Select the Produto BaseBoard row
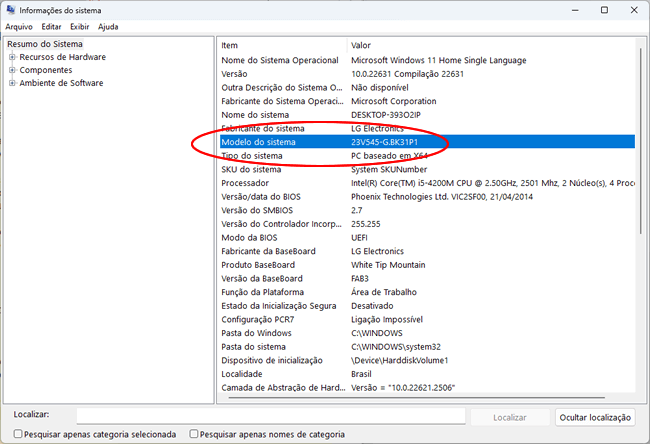 click(x=427, y=265)
